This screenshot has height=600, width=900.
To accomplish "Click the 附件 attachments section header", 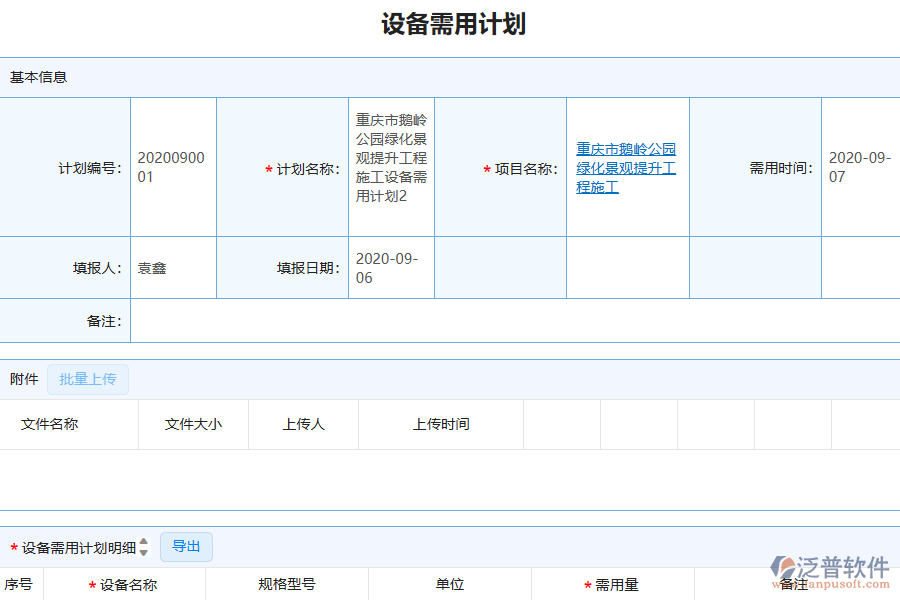I will [x=23, y=379].
